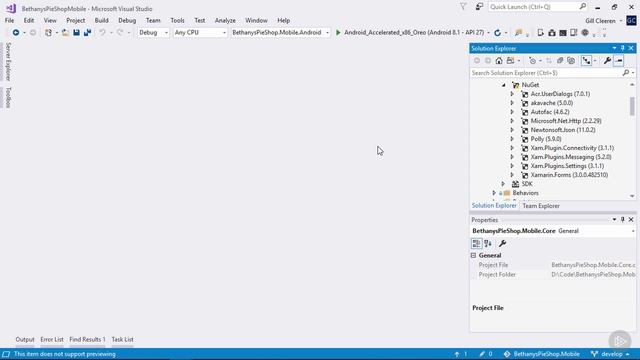640x360 pixels.
Task: Click the develop branch in the status bar
Action: click(610, 354)
